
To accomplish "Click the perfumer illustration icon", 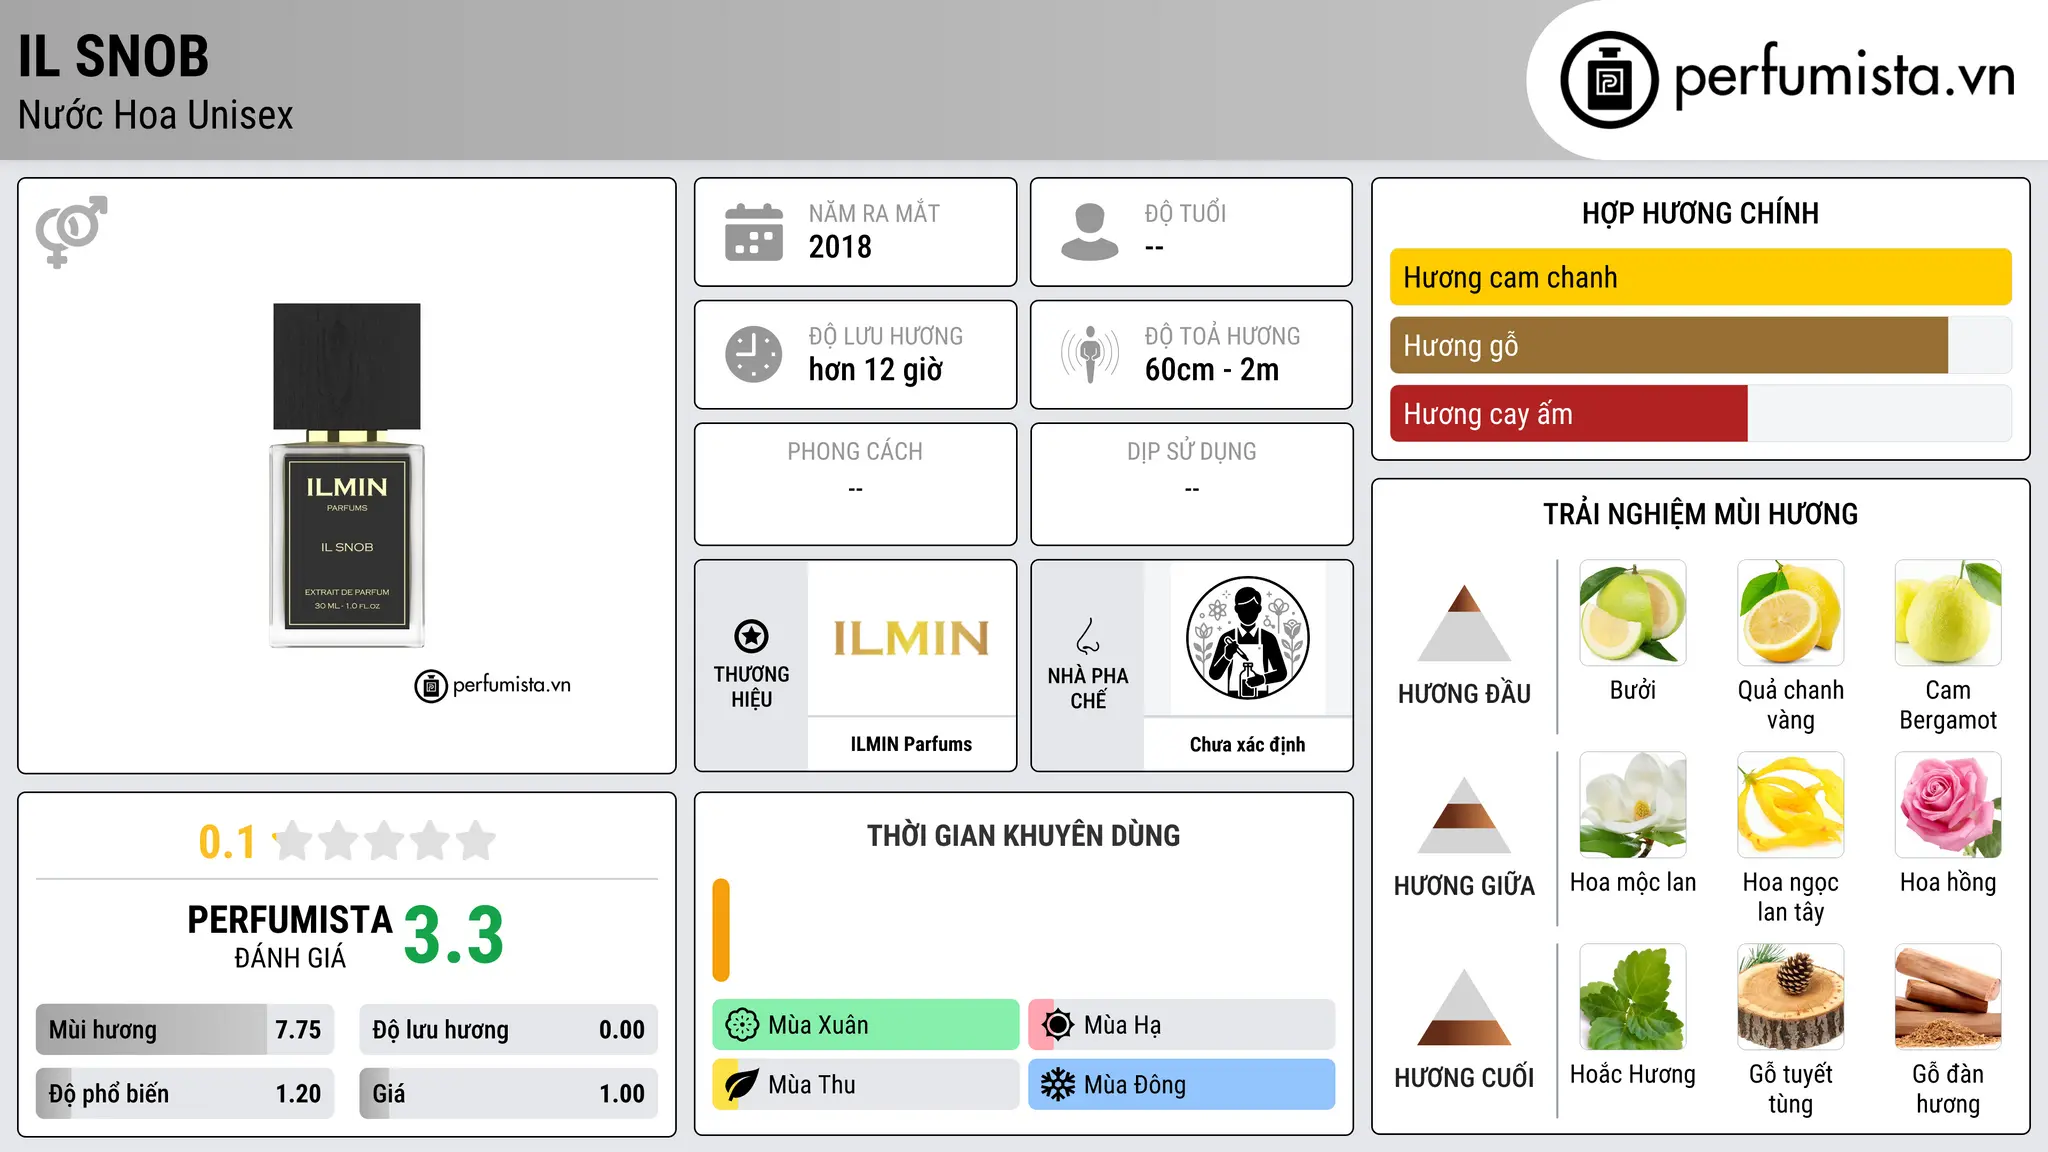I will pos(1248,638).
